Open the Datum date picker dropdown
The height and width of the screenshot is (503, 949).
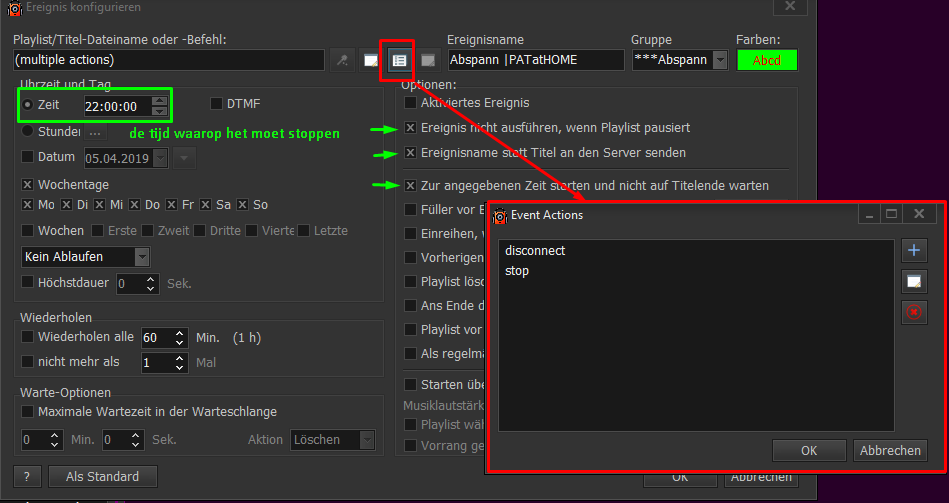[x=160, y=159]
